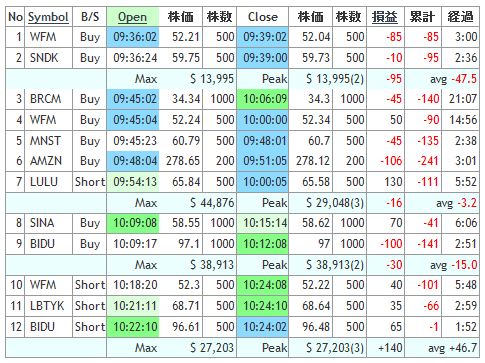Select the 累計 column header
The width and height of the screenshot is (485, 363).
coord(423,17)
